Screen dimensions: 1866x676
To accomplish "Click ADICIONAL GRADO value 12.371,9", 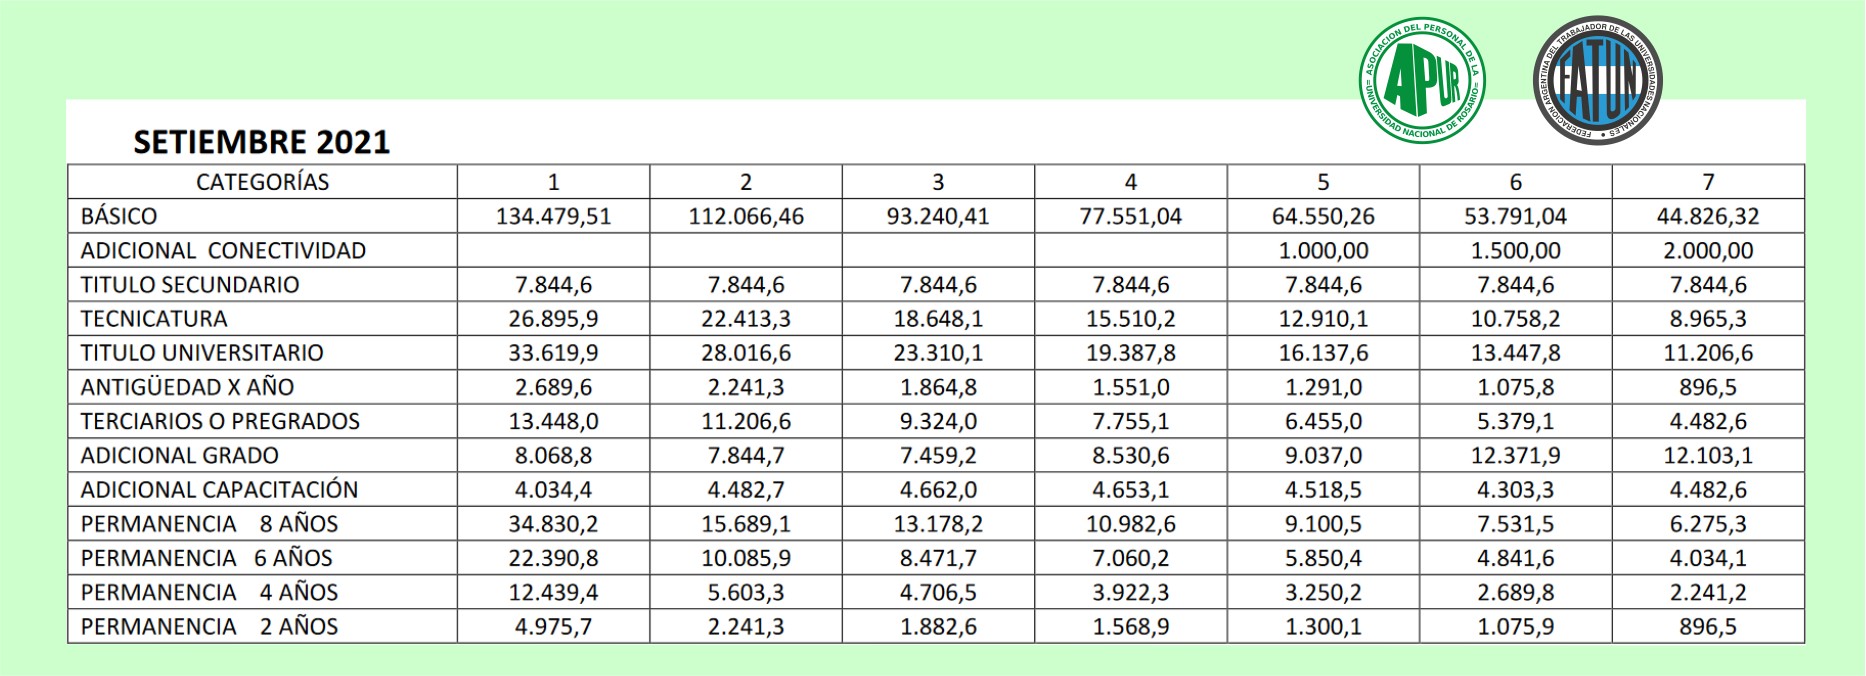I will point(1516,455).
